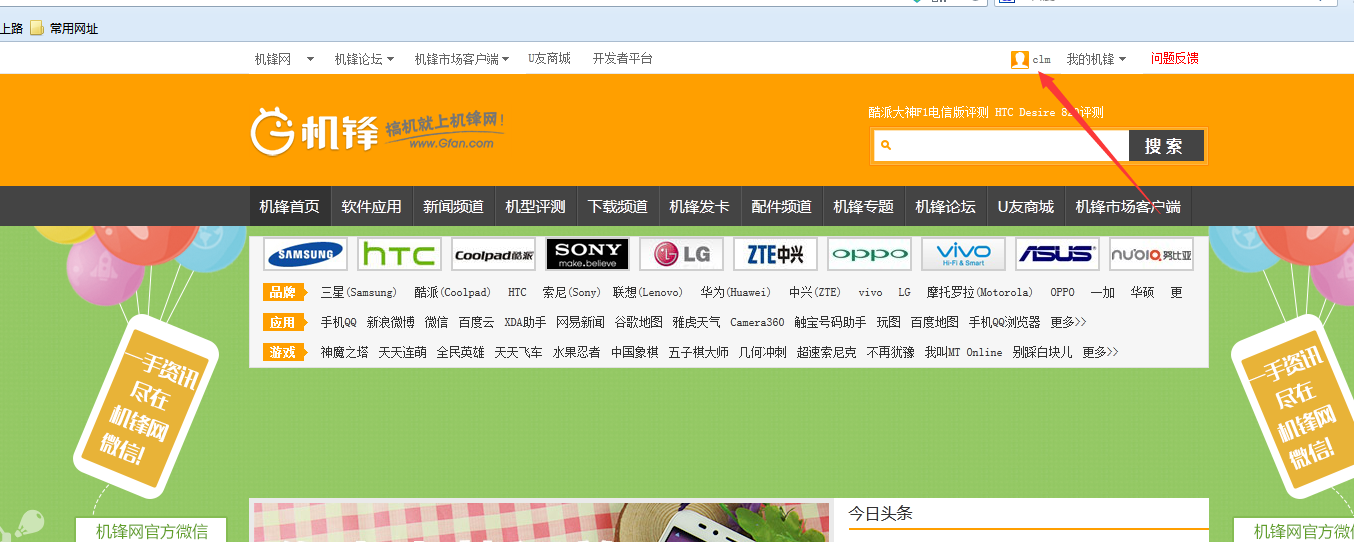Click the ZTE brand logo
The image size is (1354, 542).
click(x=775, y=254)
